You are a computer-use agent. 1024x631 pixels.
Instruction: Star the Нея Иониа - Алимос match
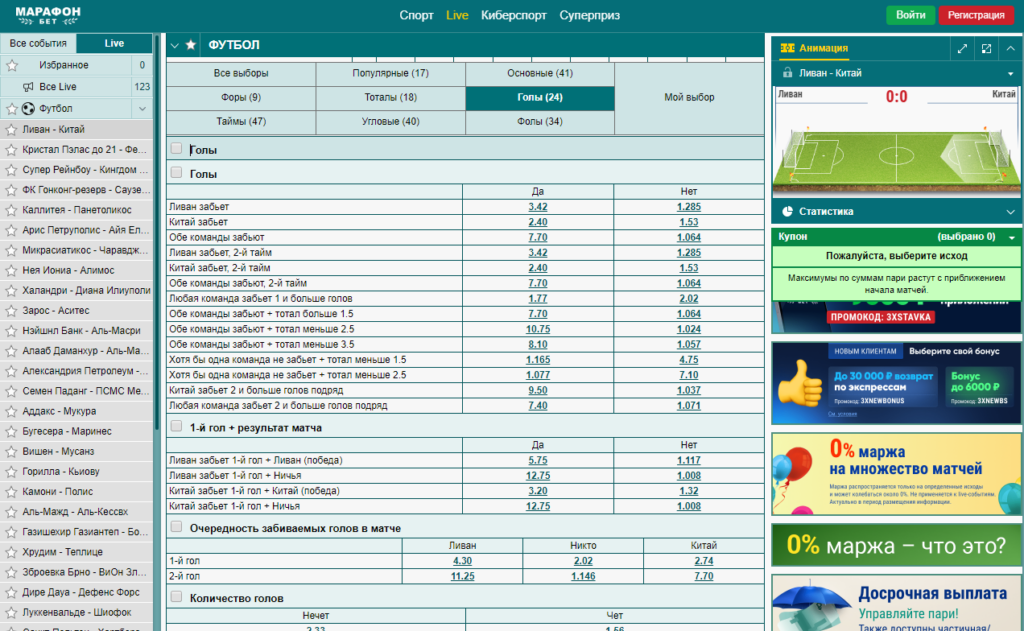[10, 270]
